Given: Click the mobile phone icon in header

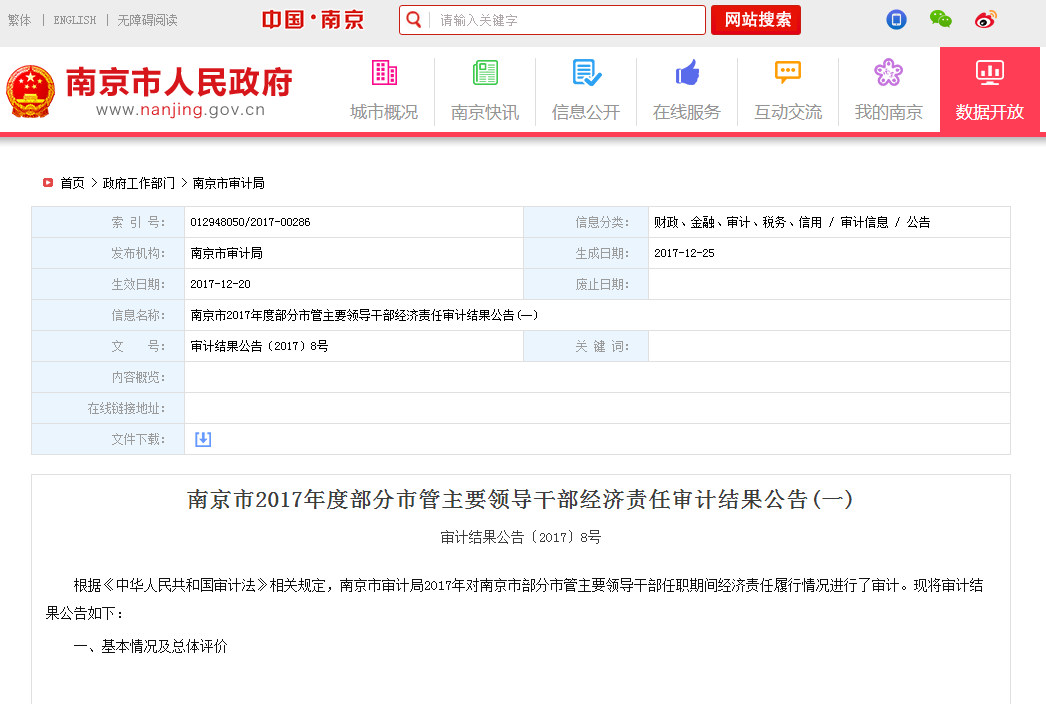Looking at the screenshot, I should 897,19.
